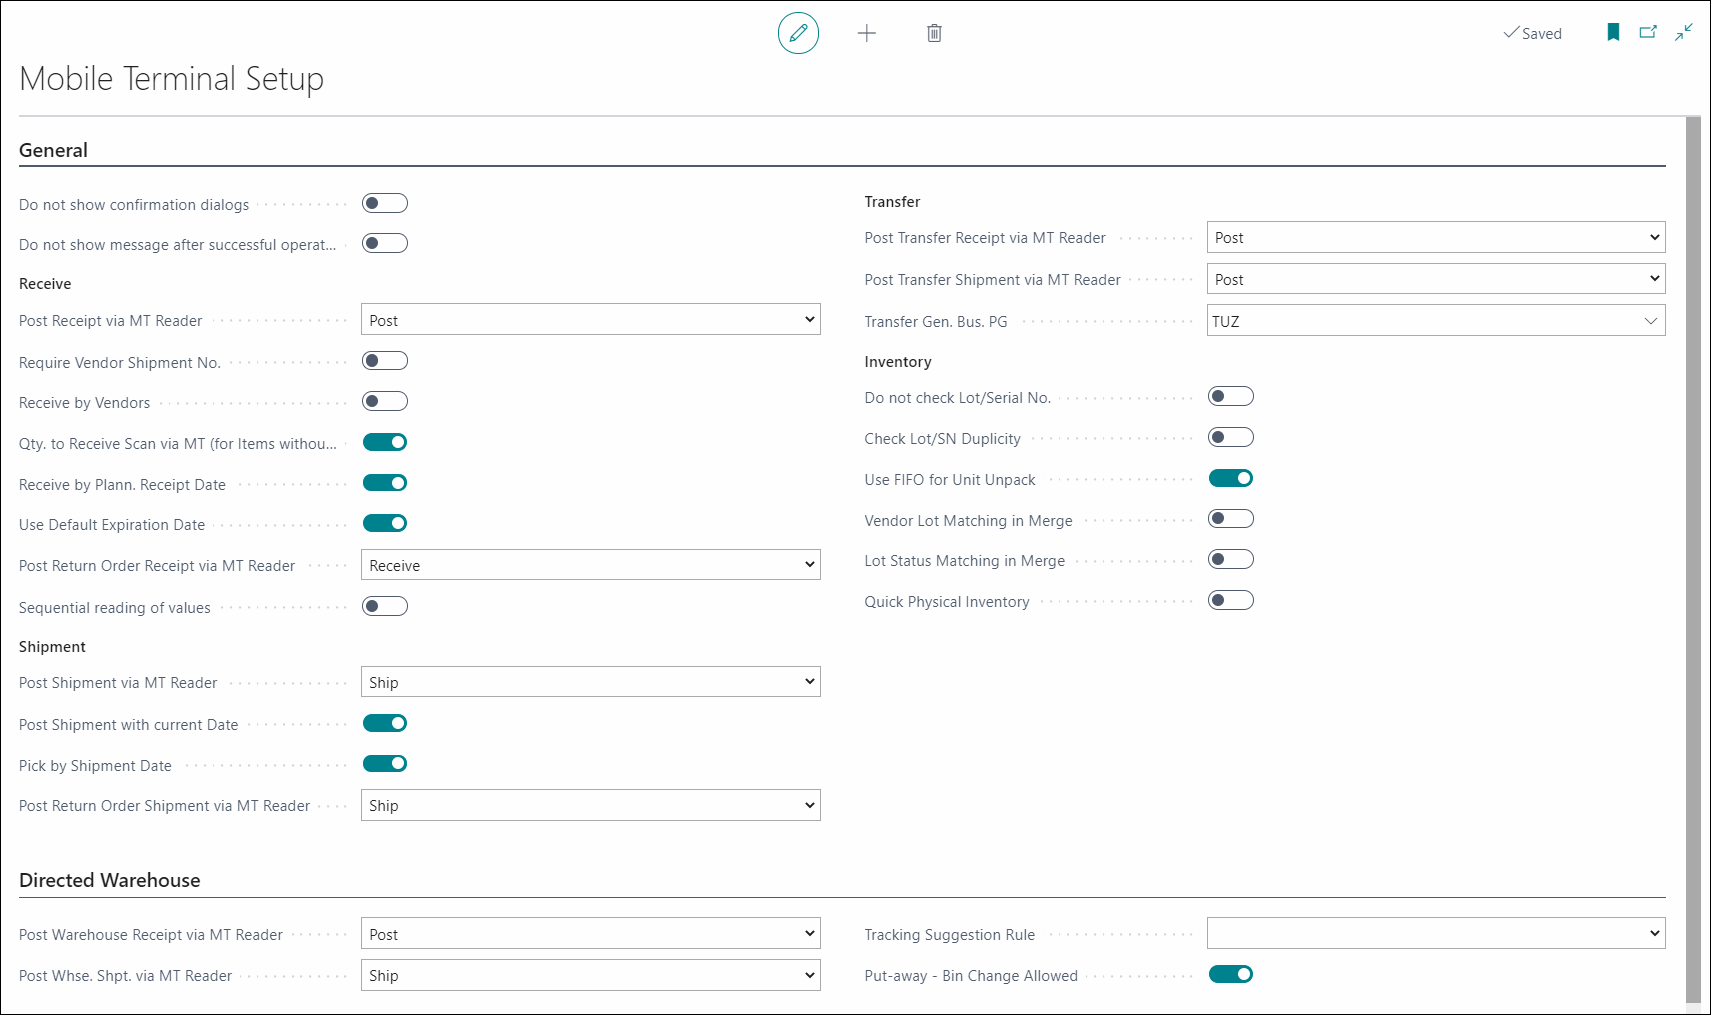Click the Saved status indicator
This screenshot has width=1711, height=1015.
pos(1532,33)
